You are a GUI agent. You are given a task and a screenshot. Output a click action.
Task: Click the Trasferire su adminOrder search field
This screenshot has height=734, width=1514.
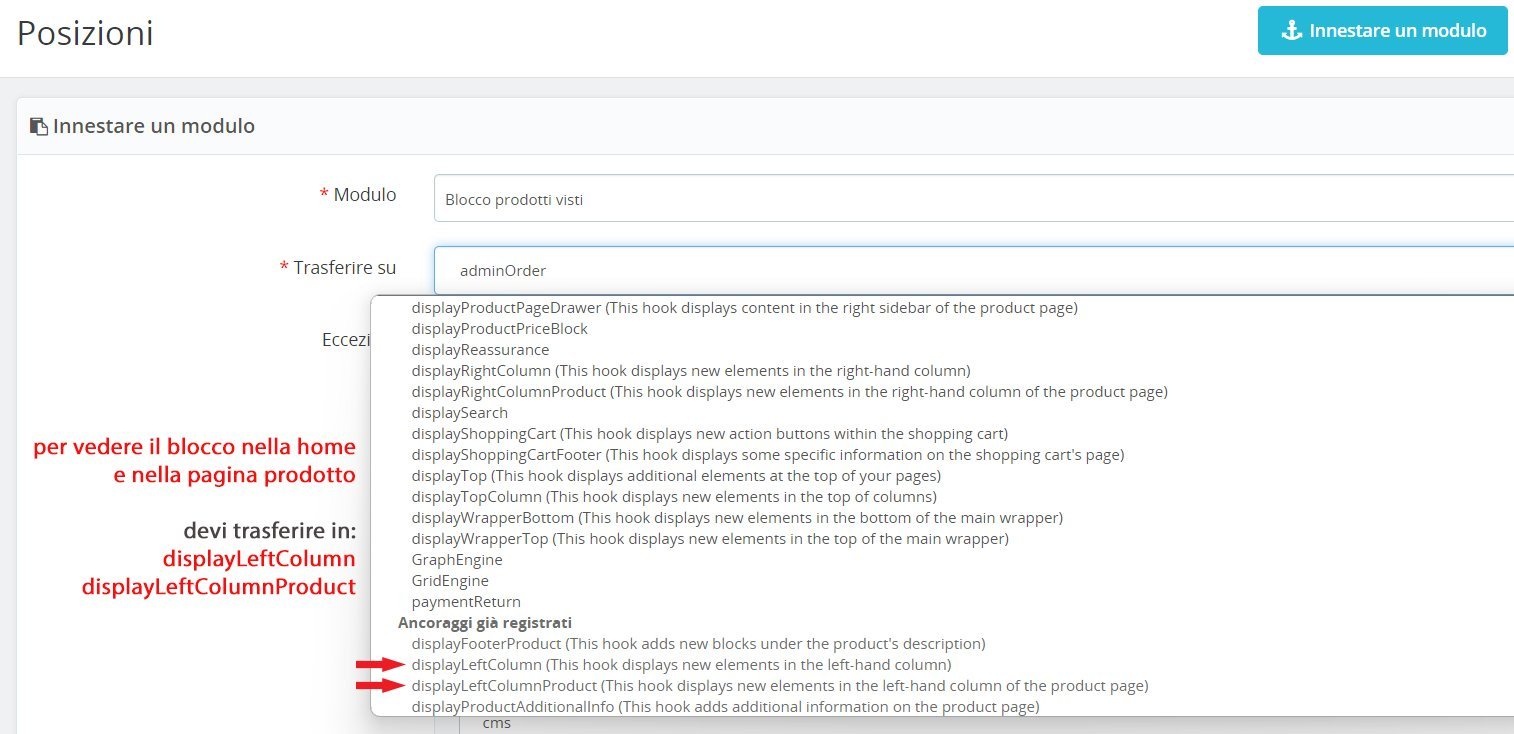[974, 270]
